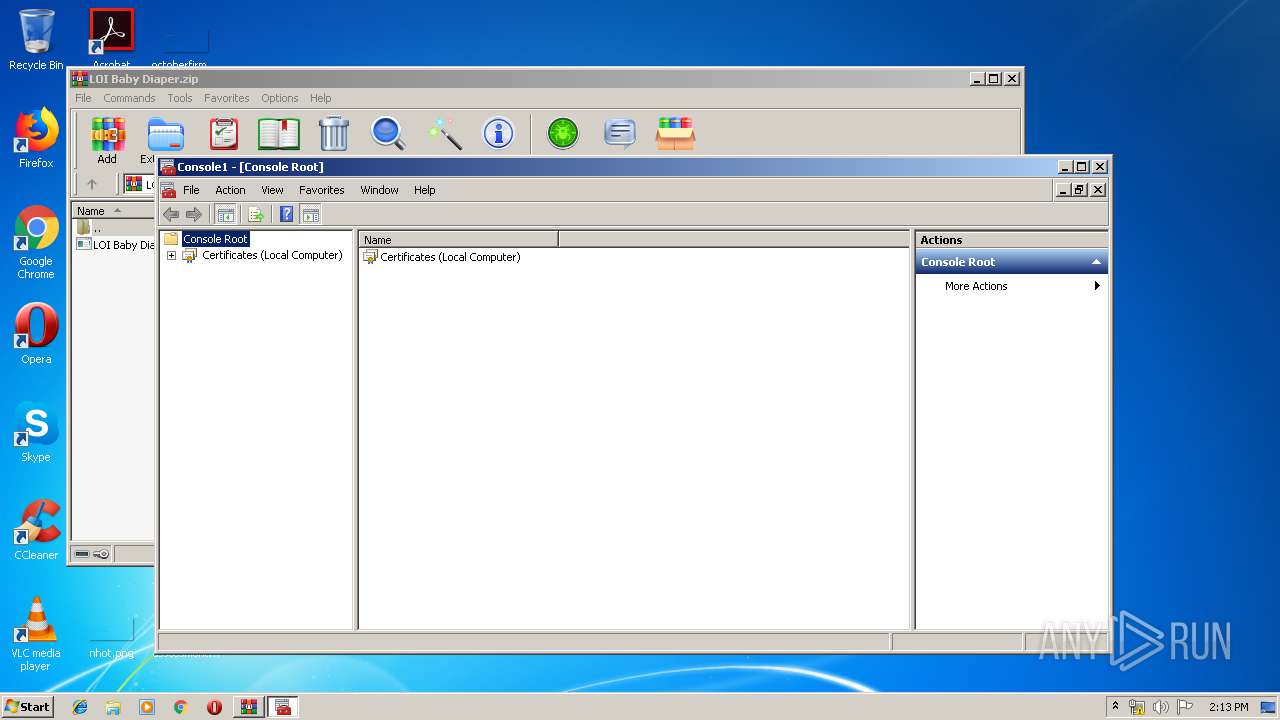Open Console1 Action menu
Viewport: 1280px width, 720px height.
[x=230, y=190]
